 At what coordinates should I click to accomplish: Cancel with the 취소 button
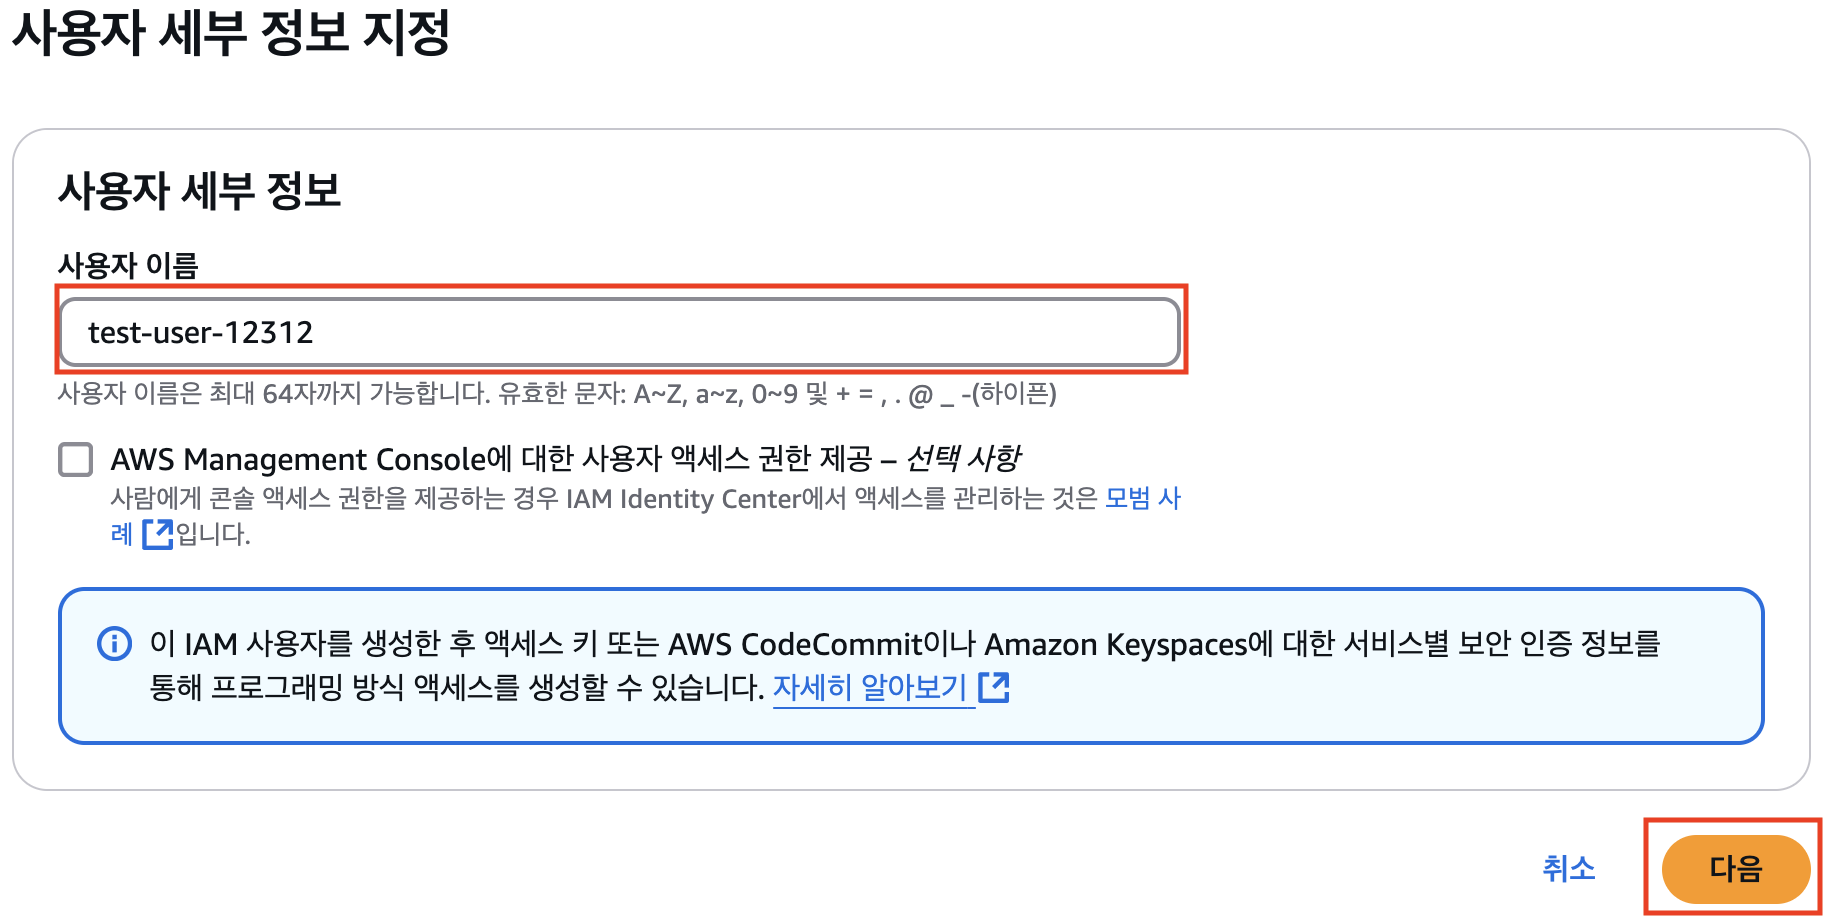(x=1568, y=868)
